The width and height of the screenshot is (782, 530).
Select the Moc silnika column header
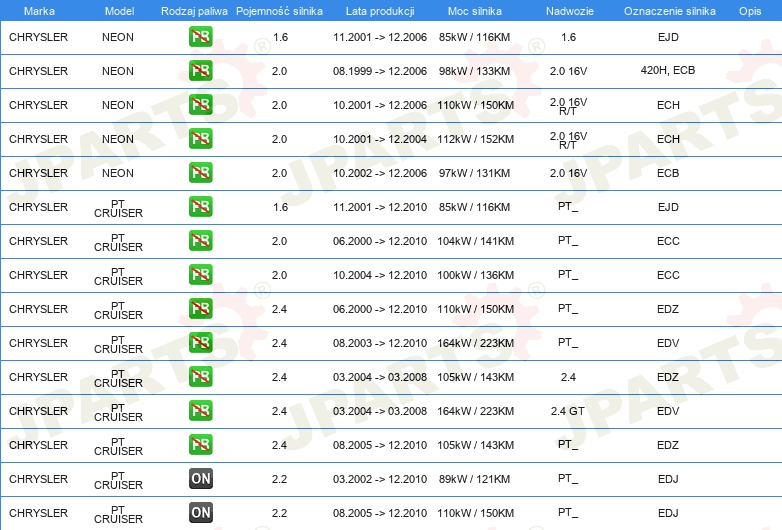pyautogui.click(x=475, y=10)
